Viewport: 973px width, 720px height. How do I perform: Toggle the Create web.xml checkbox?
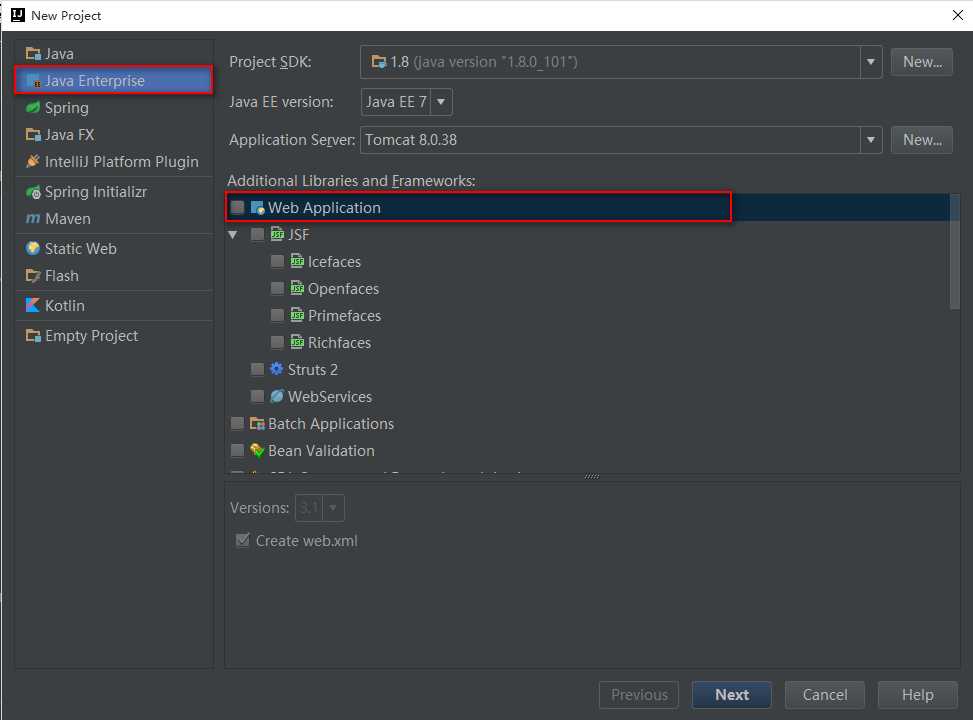243,540
